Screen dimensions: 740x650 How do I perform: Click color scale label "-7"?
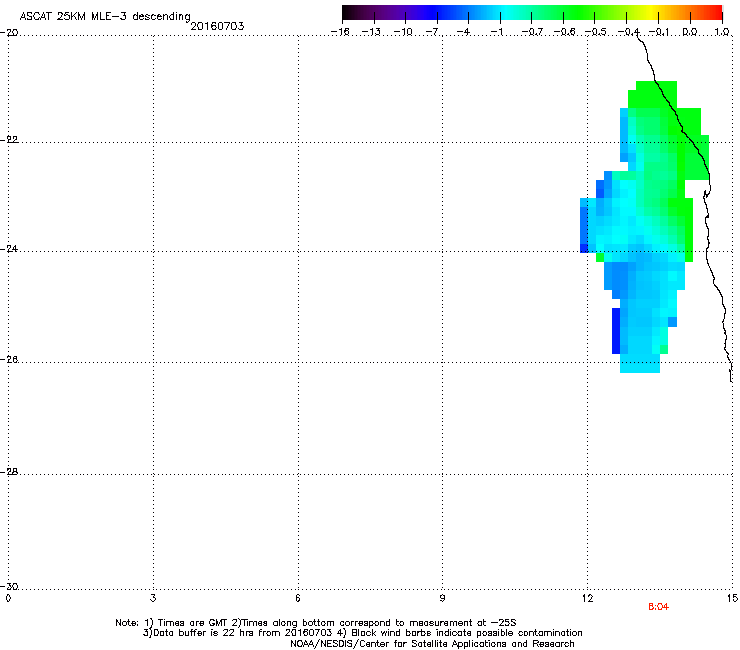click(x=433, y=32)
